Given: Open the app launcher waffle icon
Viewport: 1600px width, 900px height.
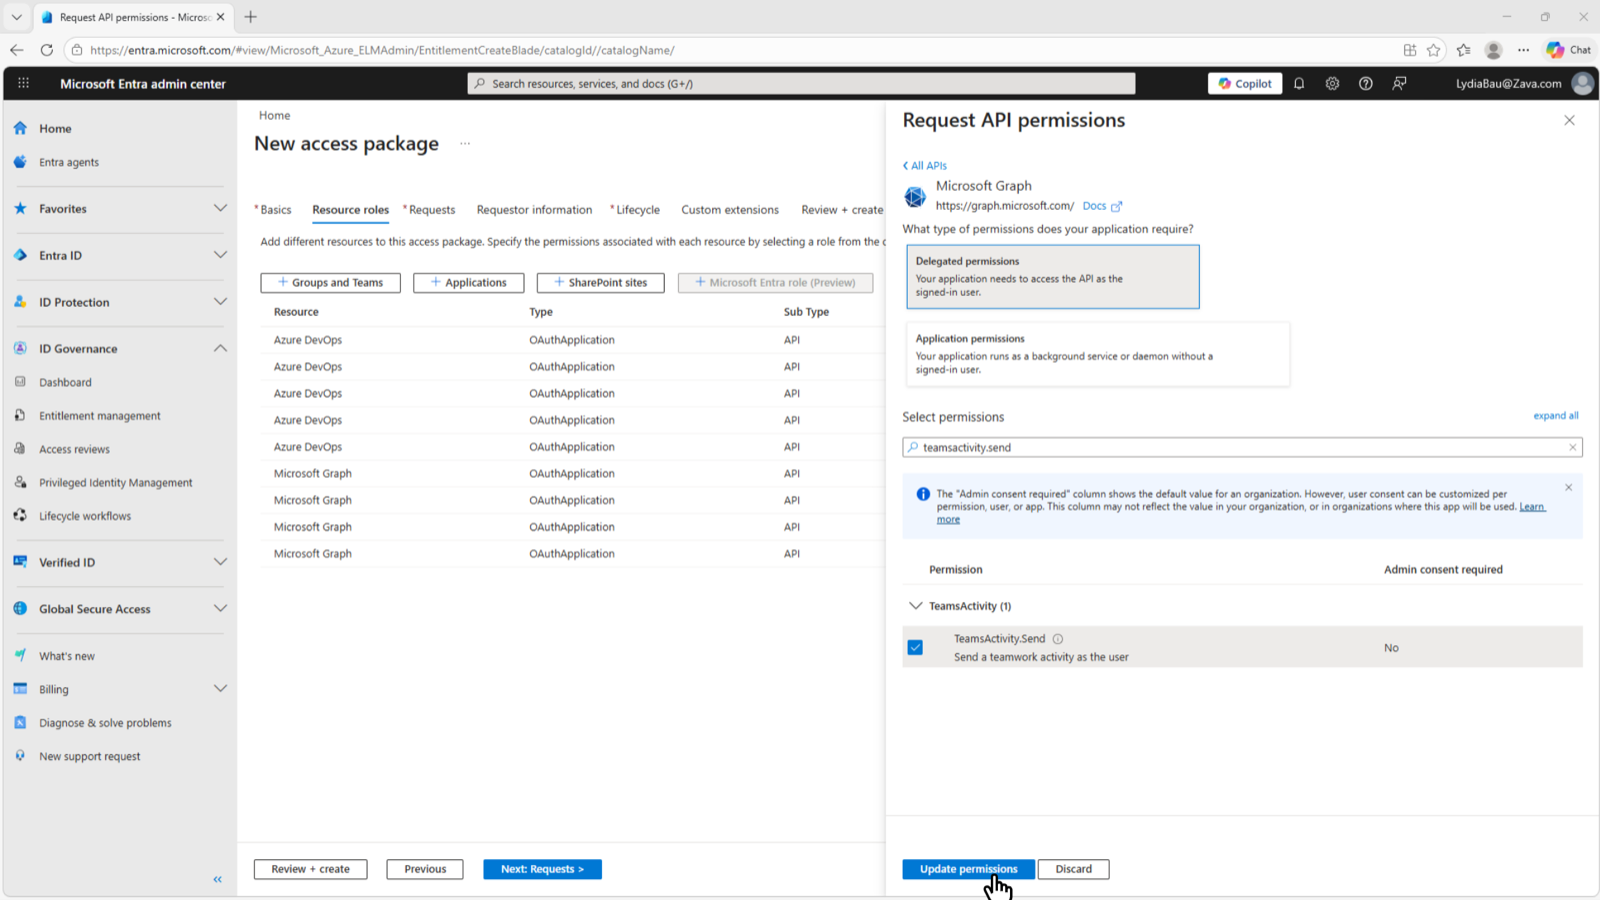Looking at the screenshot, I should [23, 84].
